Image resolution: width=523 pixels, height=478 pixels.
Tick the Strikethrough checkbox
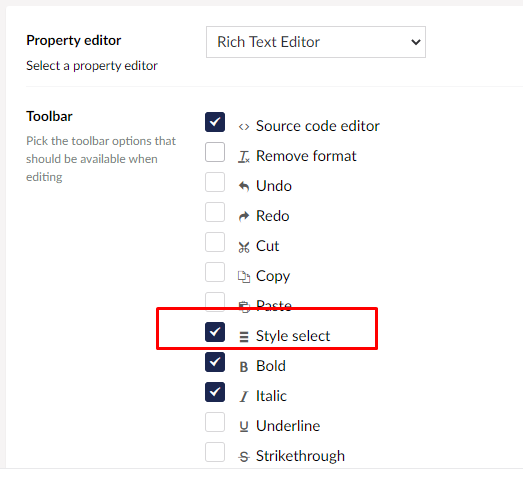coord(215,452)
